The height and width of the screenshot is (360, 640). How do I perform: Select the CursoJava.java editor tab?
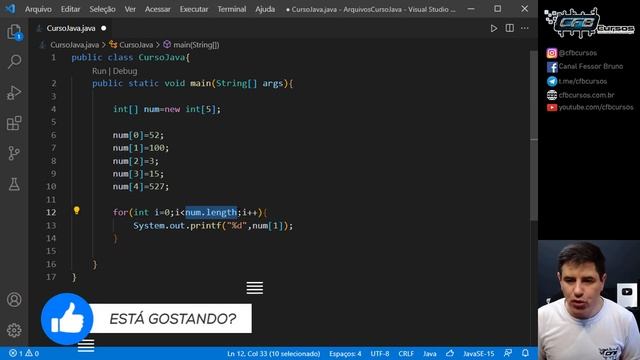71,28
